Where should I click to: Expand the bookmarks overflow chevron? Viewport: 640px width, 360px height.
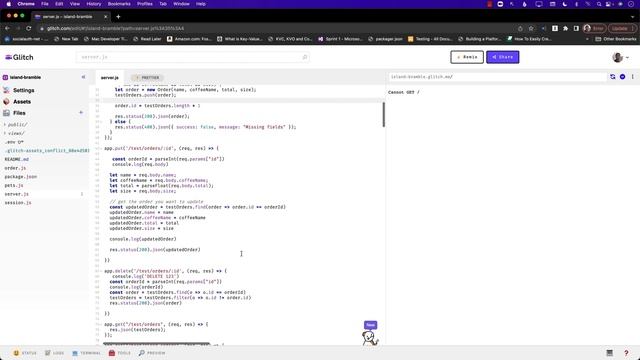(587, 39)
